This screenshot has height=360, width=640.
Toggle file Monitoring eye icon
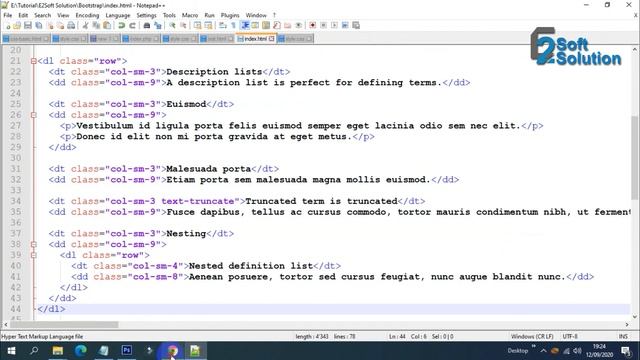(298, 25)
